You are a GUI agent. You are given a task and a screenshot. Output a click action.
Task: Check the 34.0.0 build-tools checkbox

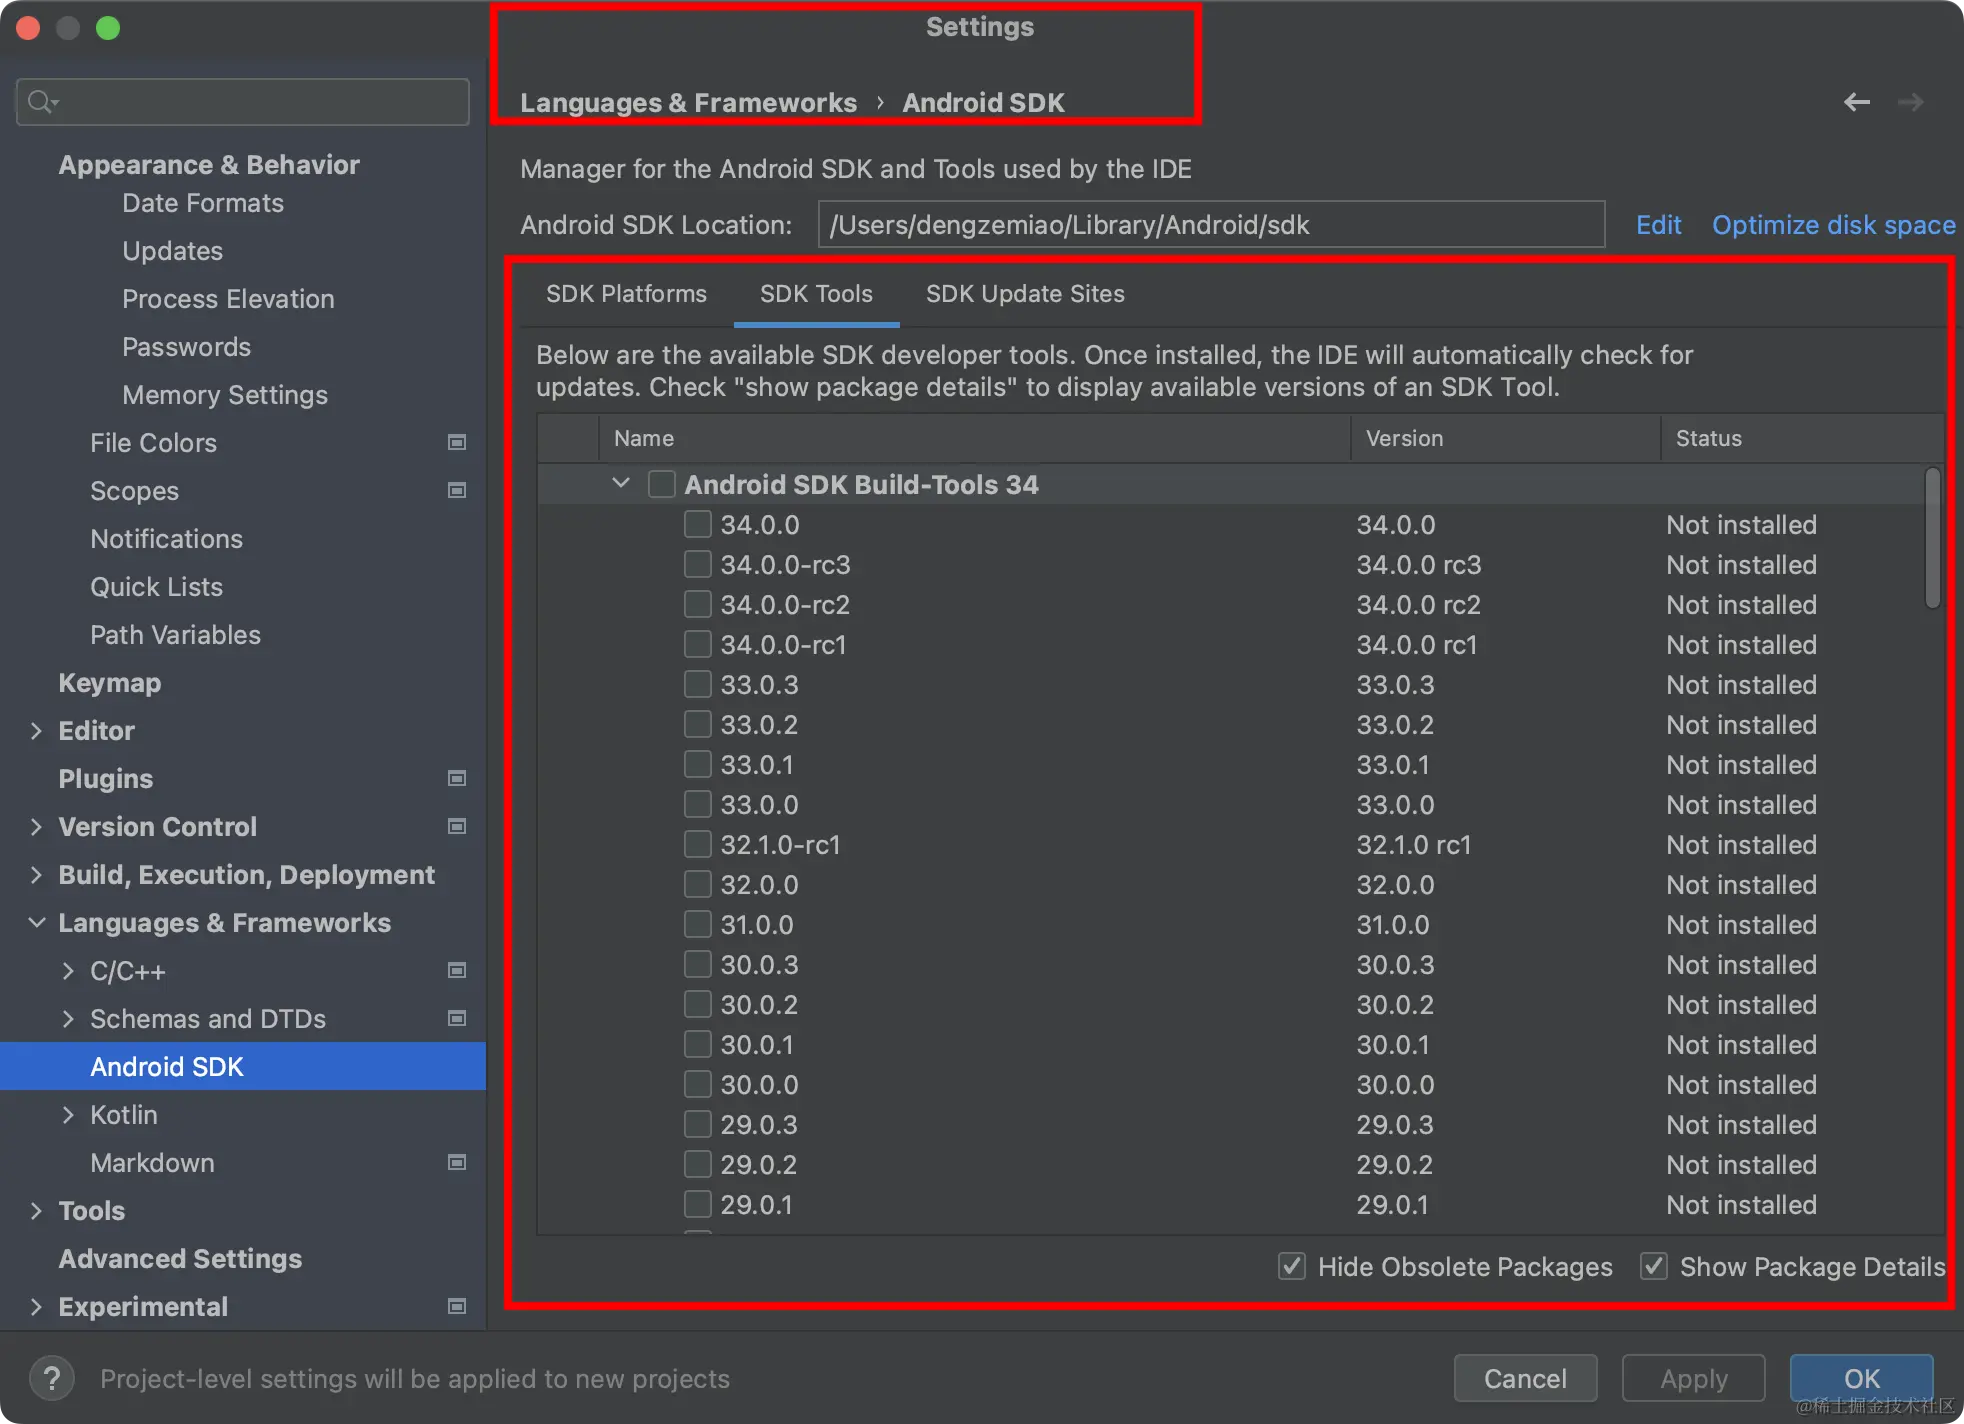click(698, 525)
